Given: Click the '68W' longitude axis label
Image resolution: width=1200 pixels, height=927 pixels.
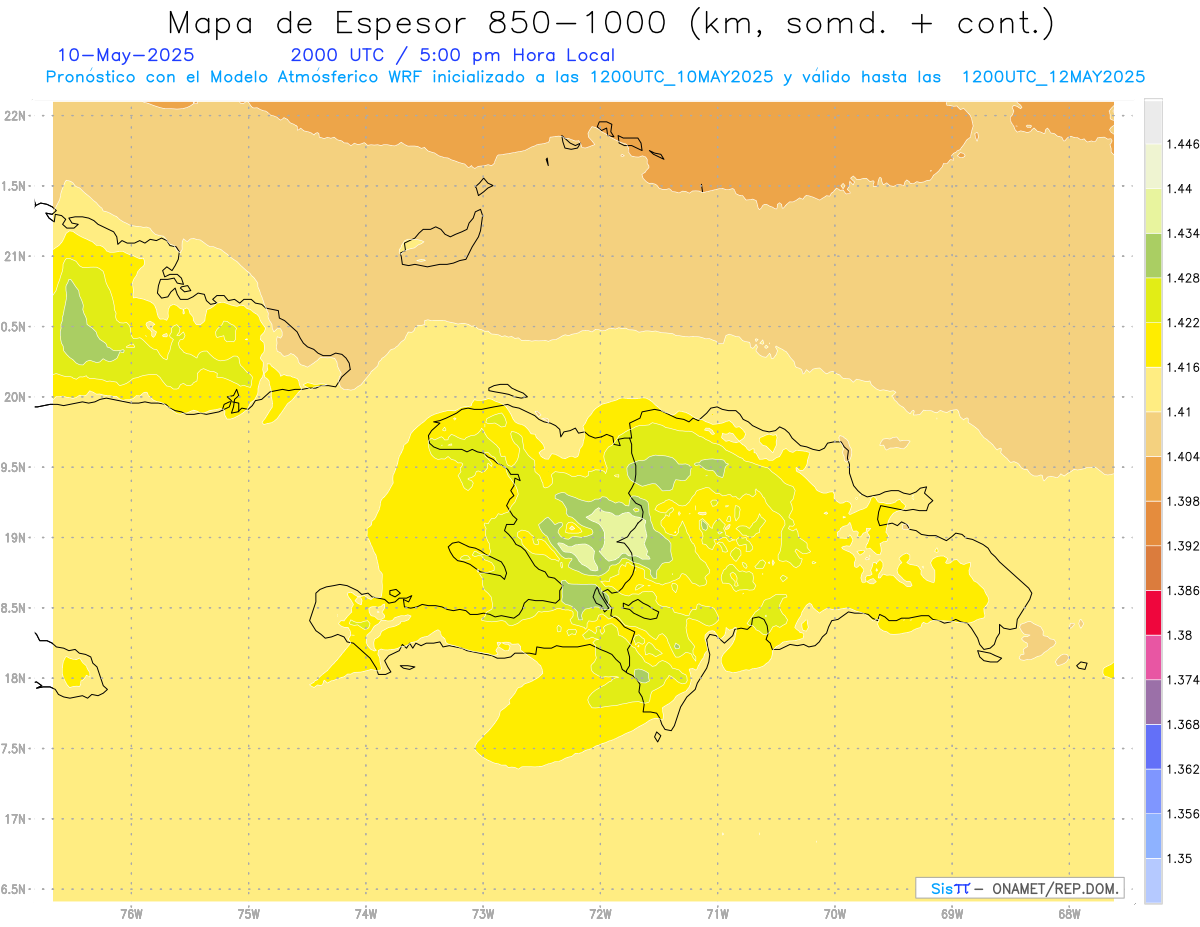Looking at the screenshot, I should coord(1069,913).
